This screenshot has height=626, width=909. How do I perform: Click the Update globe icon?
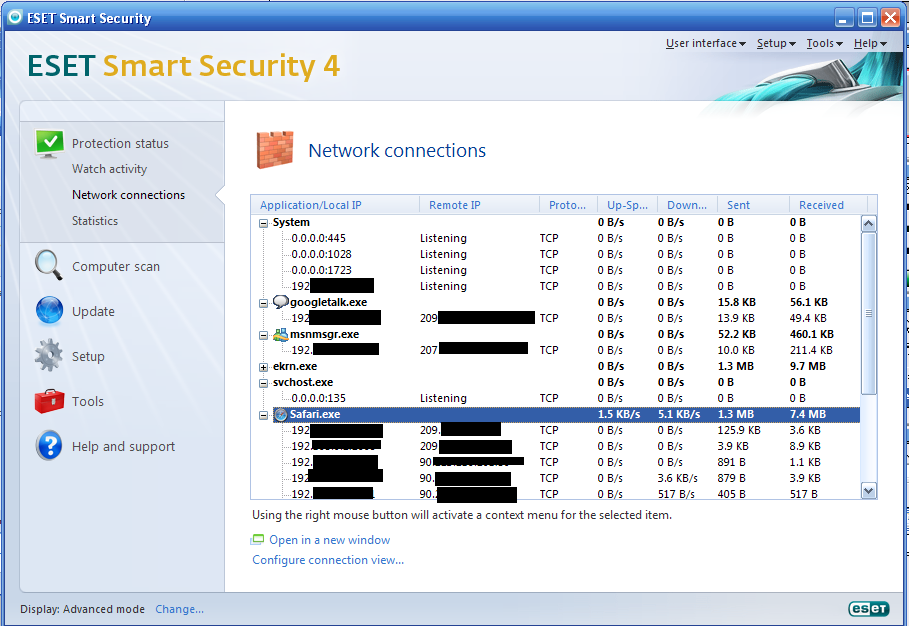49,311
